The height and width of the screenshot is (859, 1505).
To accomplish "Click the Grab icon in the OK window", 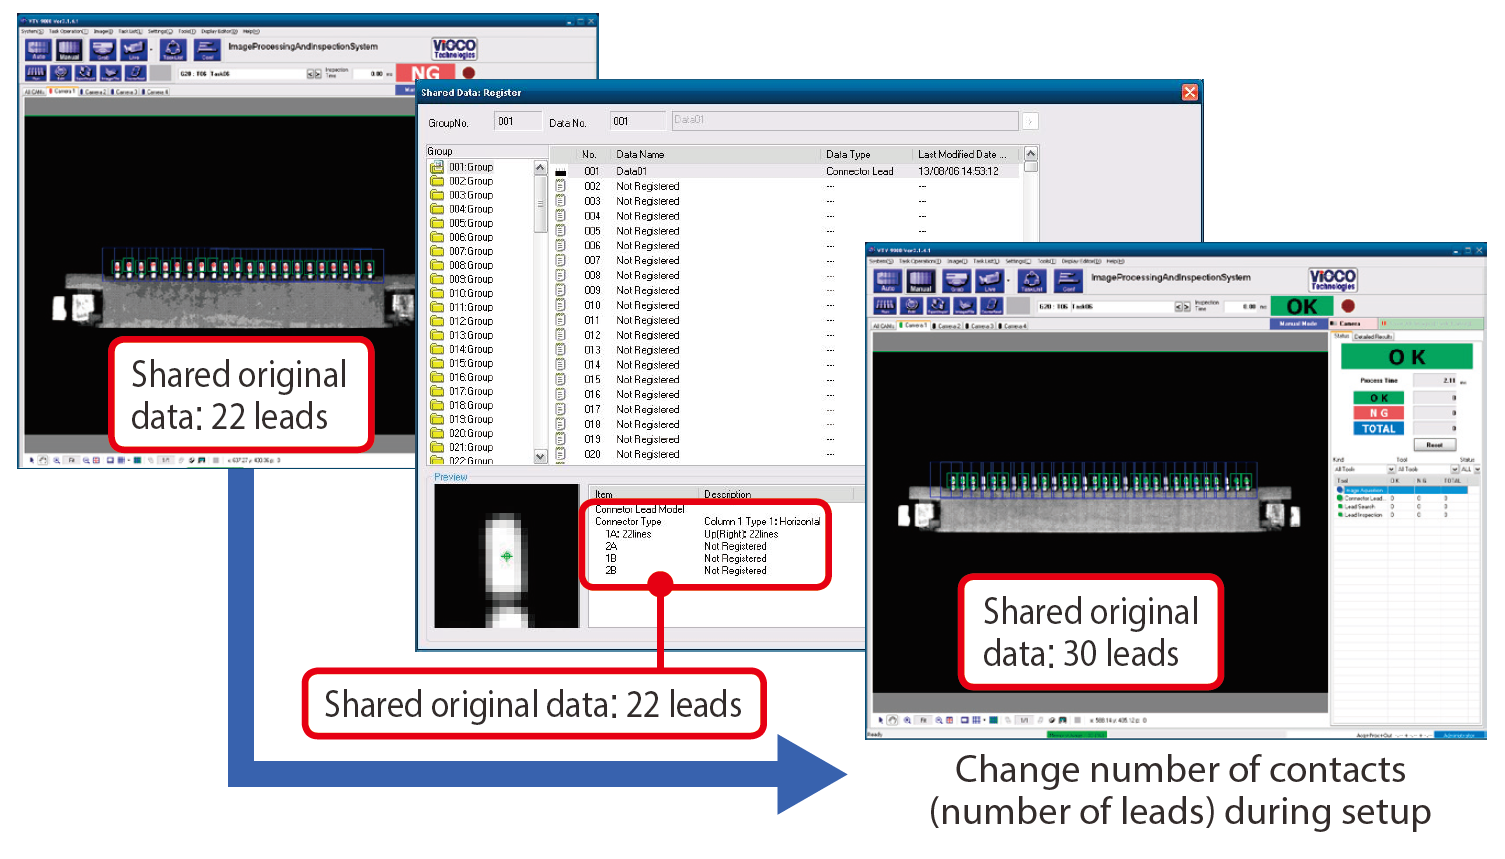I will point(956,281).
